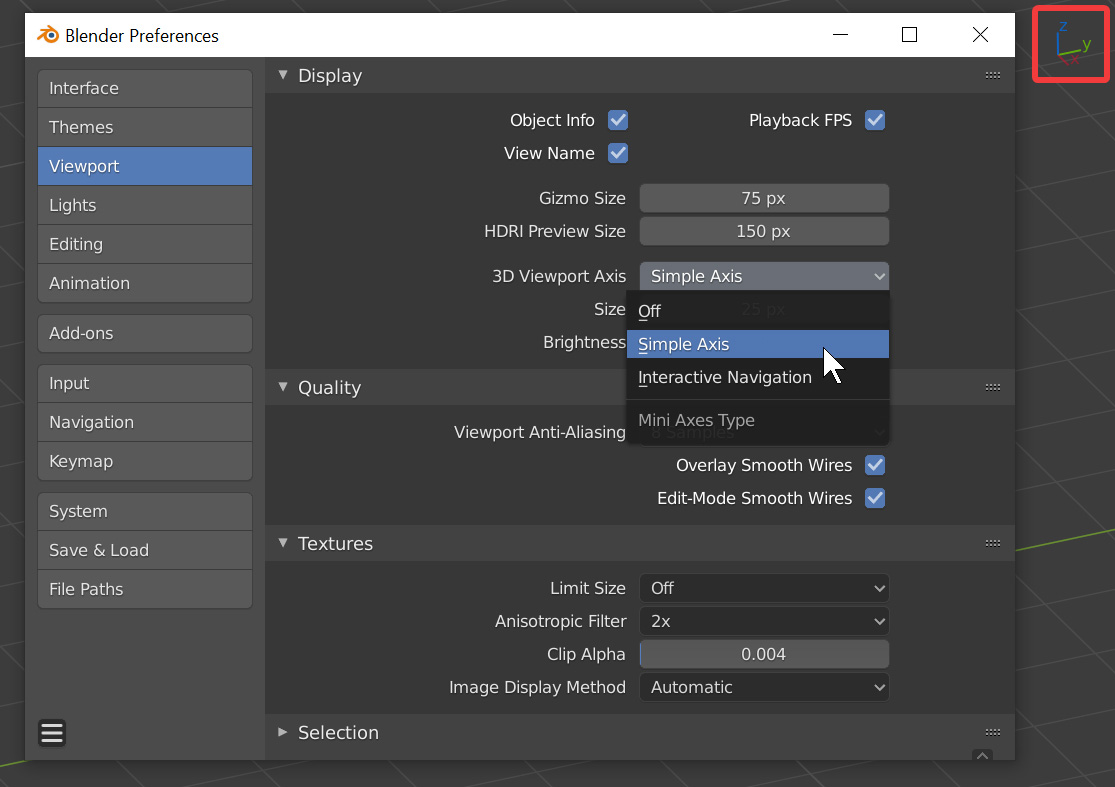Screen dimensions: 1115x787
Task: Click the Display section drag handle dots
Action: click(x=992, y=75)
